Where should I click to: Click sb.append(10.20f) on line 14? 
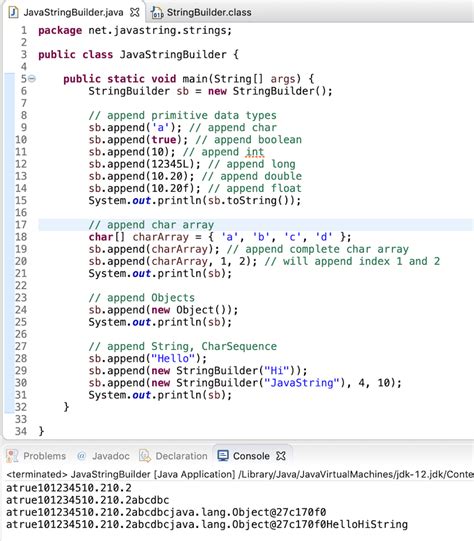click(145, 188)
